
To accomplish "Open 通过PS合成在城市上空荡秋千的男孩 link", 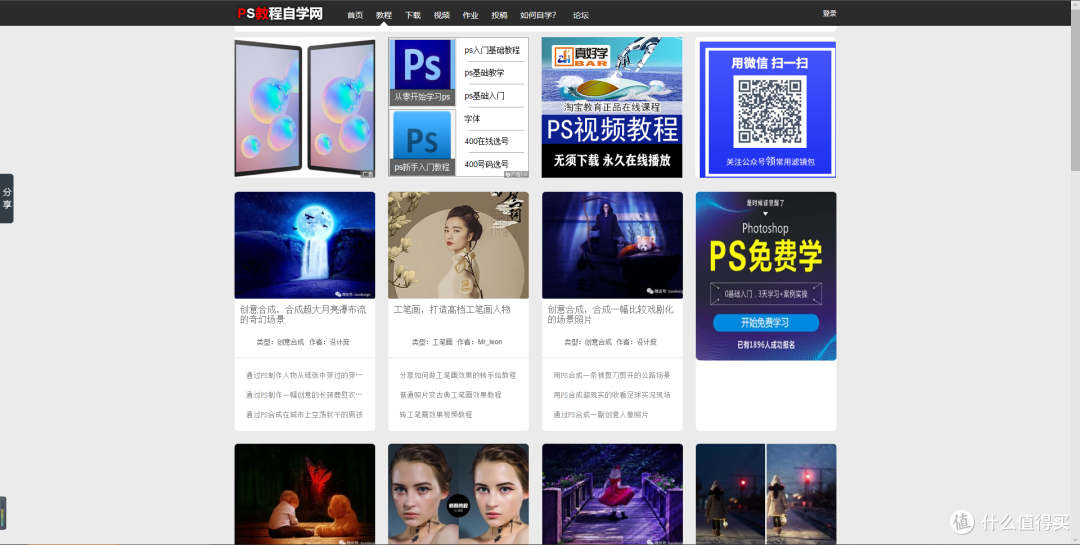I will [x=304, y=415].
